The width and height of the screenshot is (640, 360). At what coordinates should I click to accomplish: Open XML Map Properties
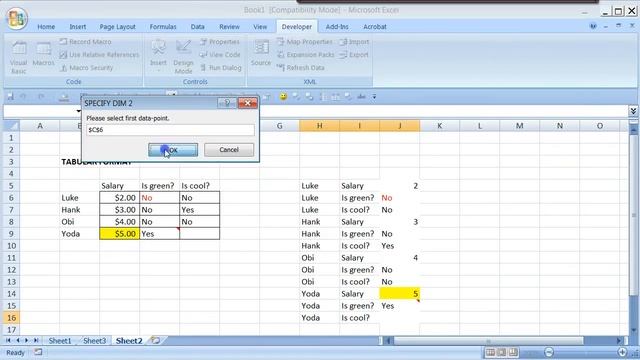coord(304,42)
